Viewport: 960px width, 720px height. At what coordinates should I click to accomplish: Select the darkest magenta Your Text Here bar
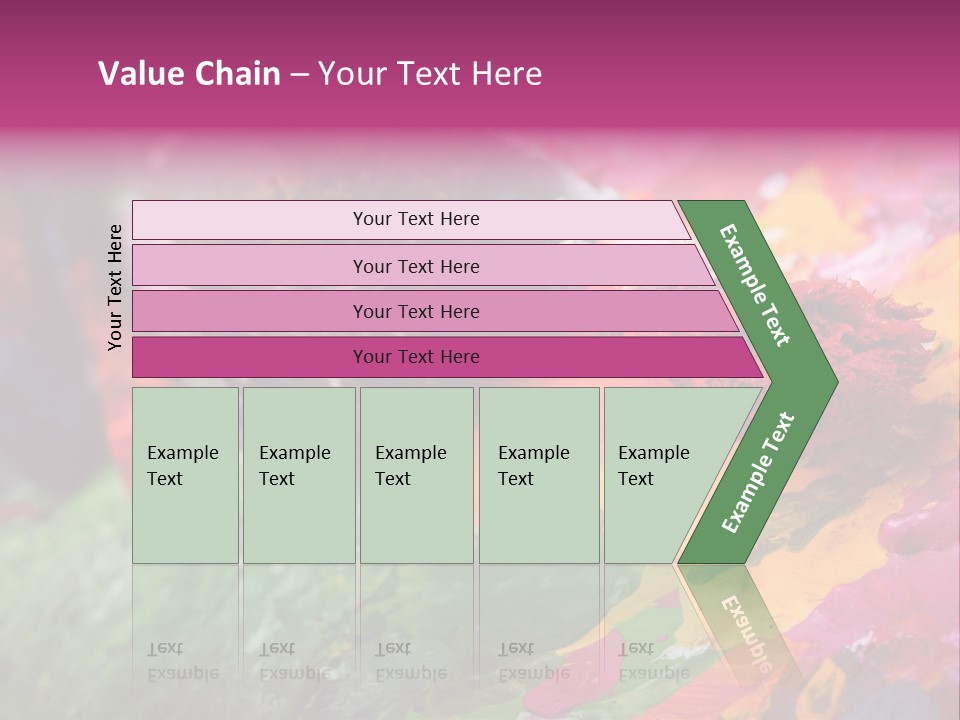click(x=415, y=357)
